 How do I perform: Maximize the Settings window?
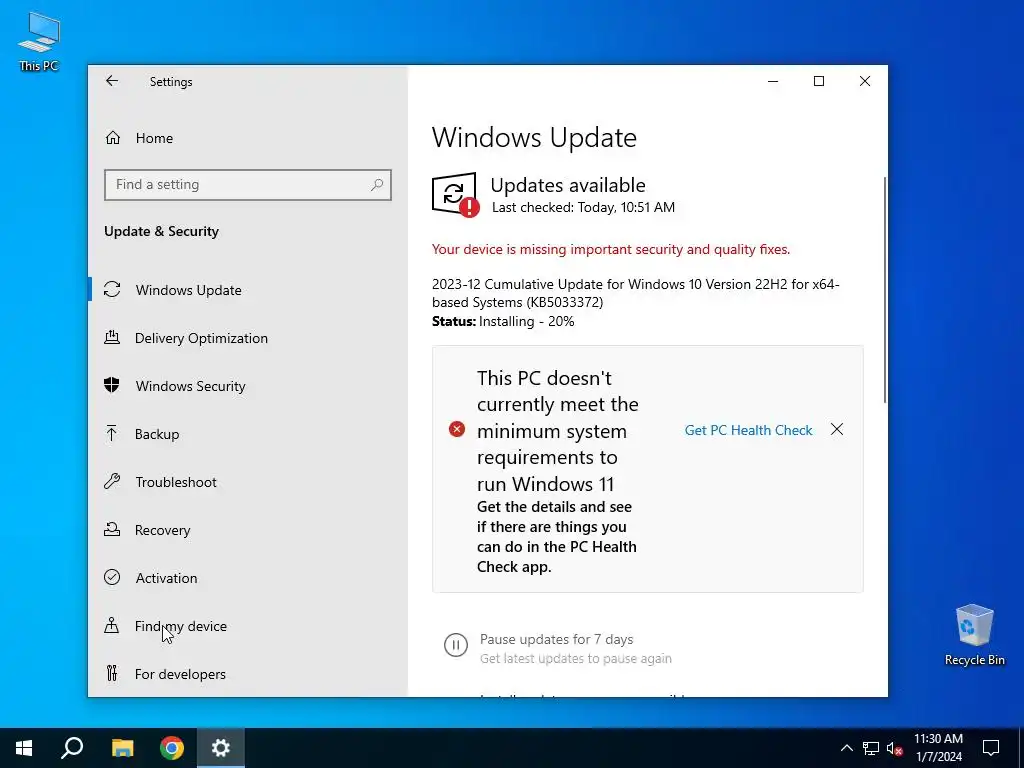pos(818,81)
